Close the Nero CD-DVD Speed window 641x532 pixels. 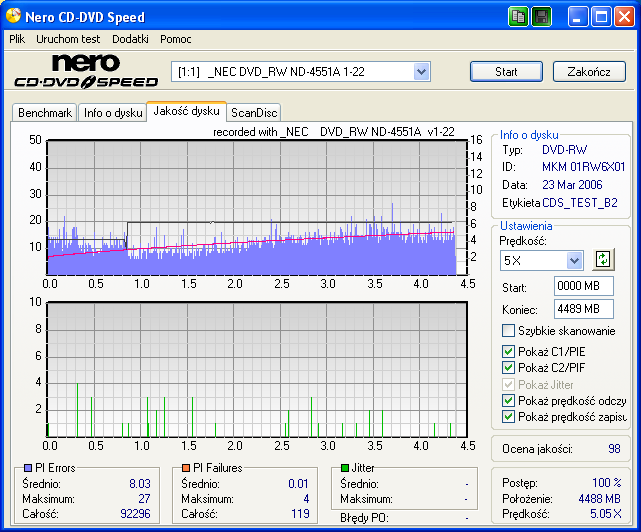pyautogui.click(x=624, y=17)
